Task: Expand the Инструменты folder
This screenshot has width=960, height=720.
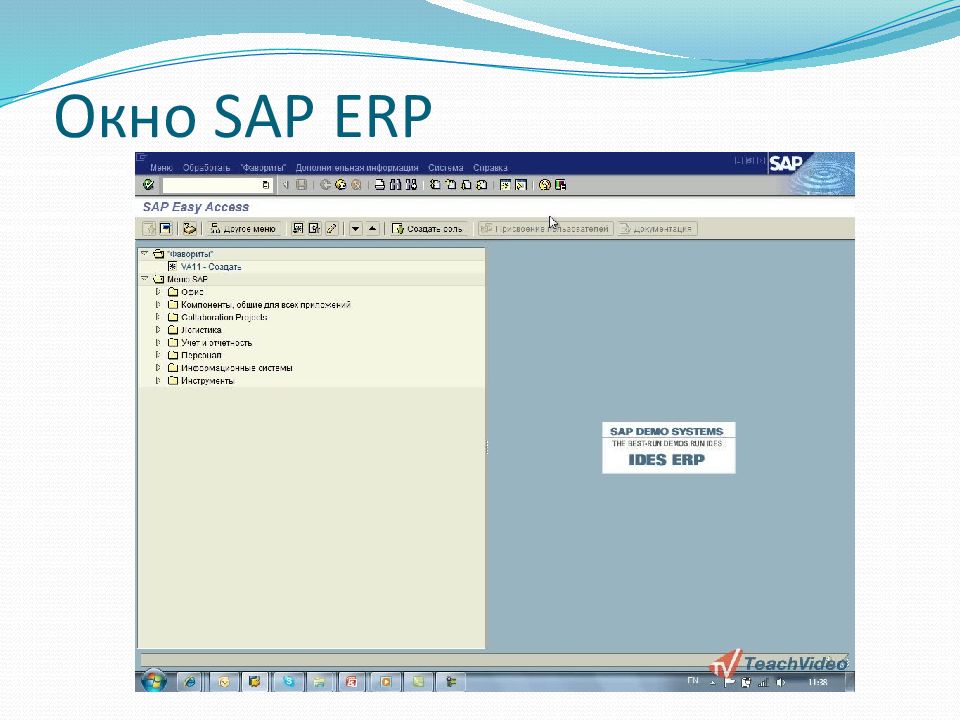Action: (x=157, y=380)
